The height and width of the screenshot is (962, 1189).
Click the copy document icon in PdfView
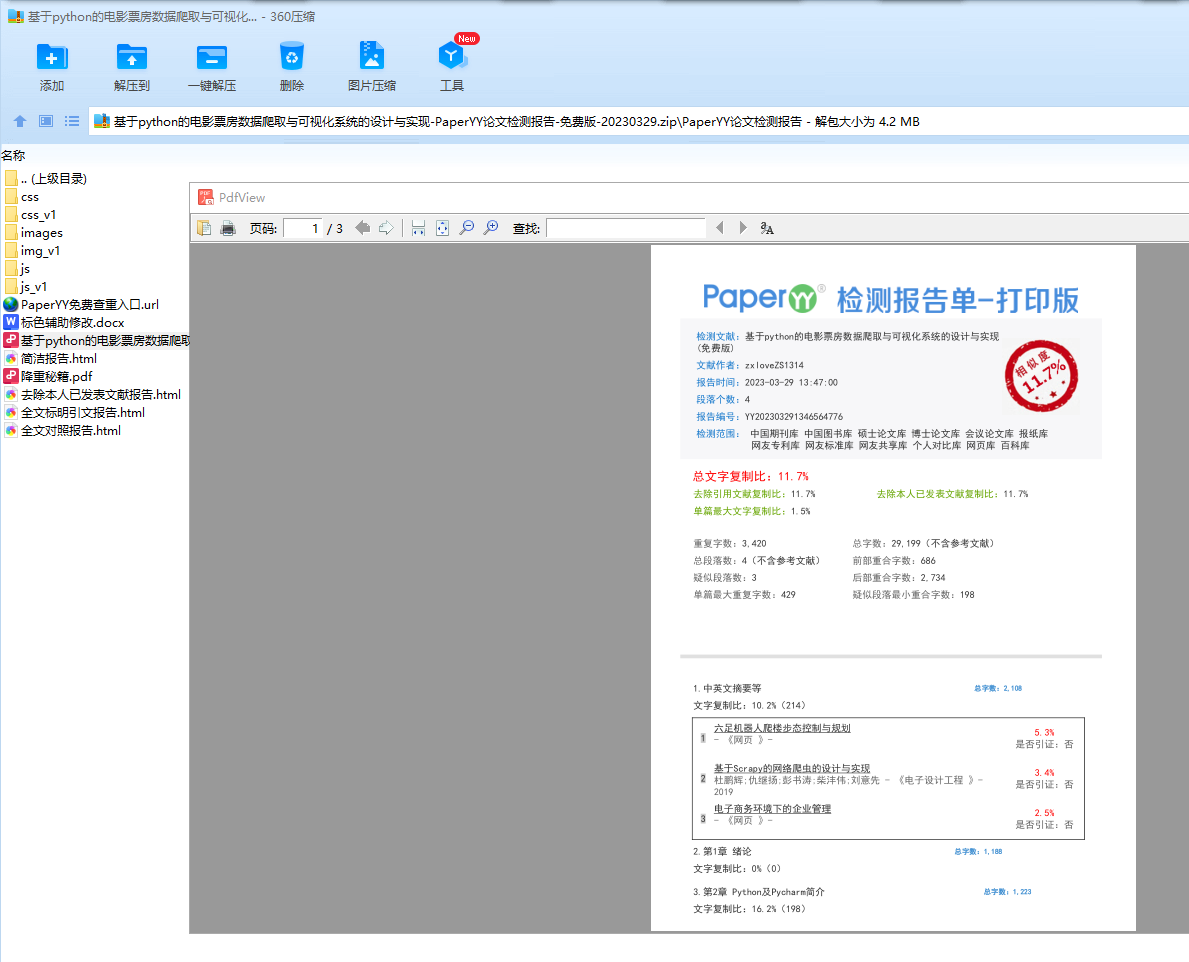(x=204, y=228)
